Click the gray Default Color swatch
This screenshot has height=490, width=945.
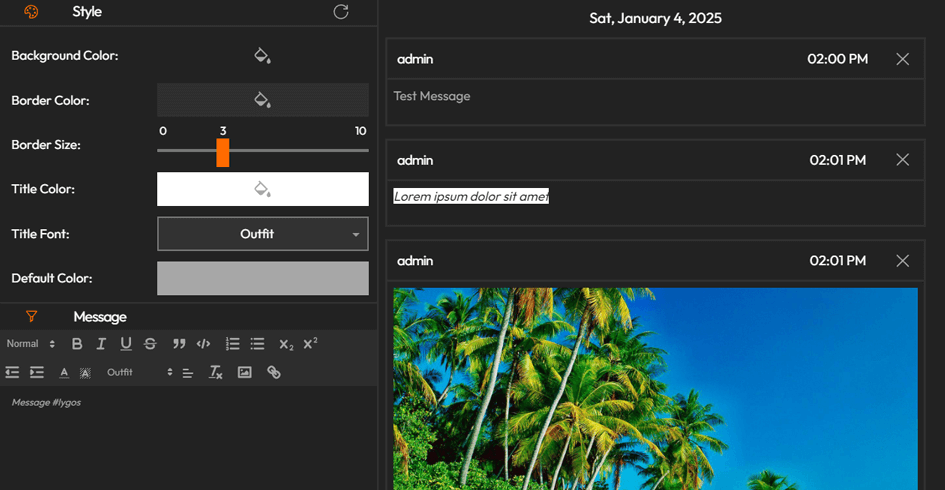click(x=263, y=278)
